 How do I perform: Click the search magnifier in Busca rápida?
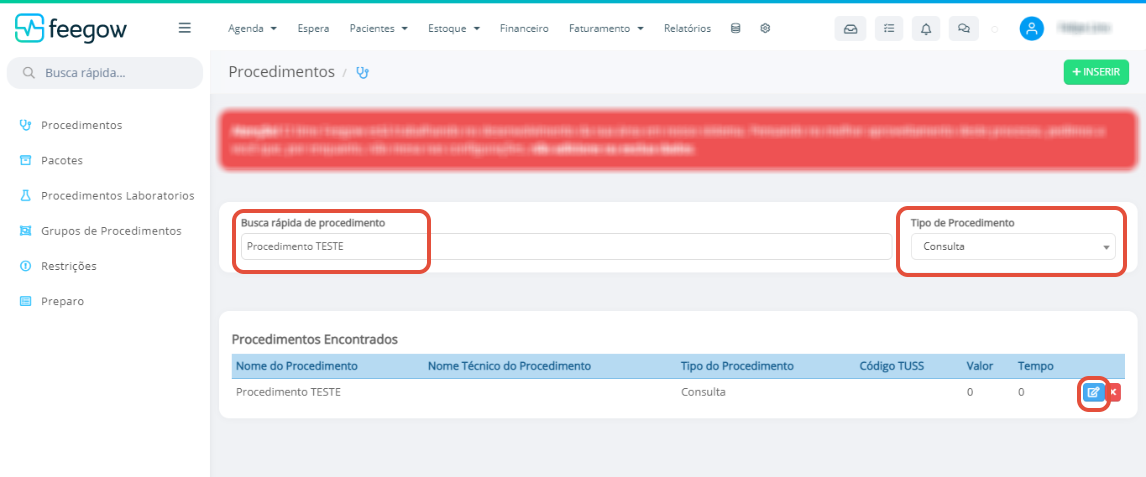[29, 73]
